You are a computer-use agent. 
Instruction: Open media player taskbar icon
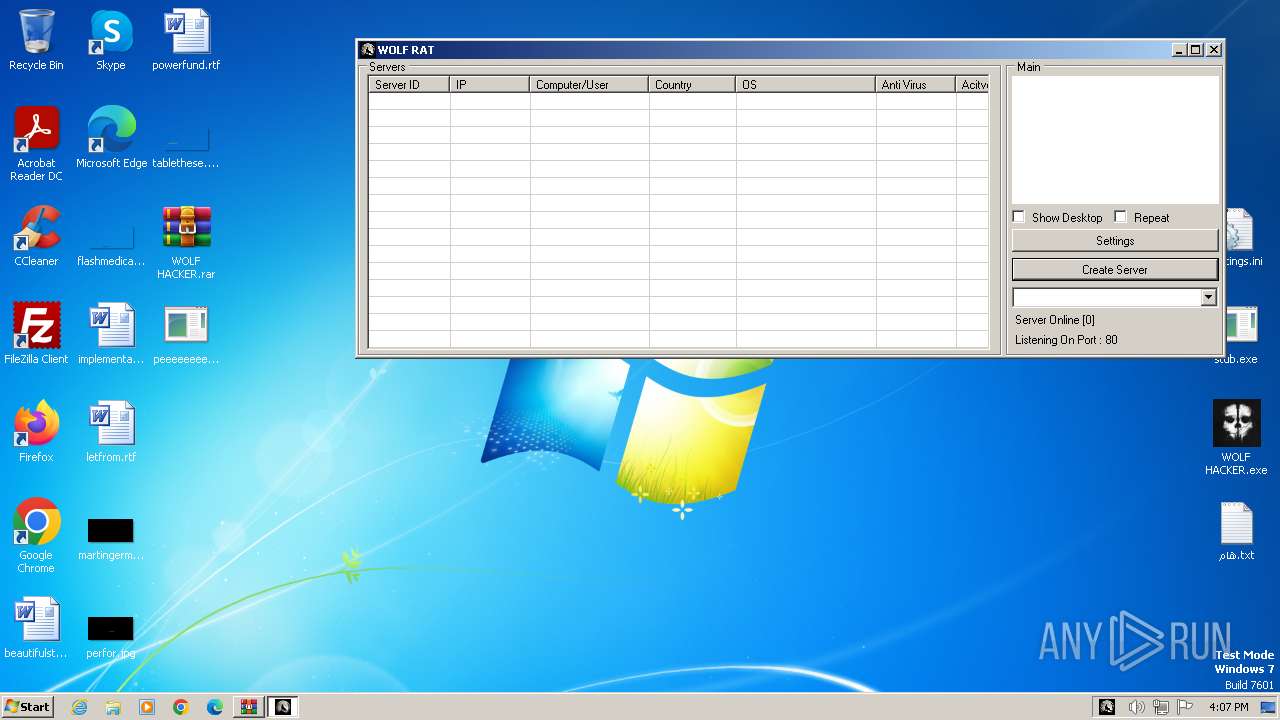pyautogui.click(x=147, y=707)
